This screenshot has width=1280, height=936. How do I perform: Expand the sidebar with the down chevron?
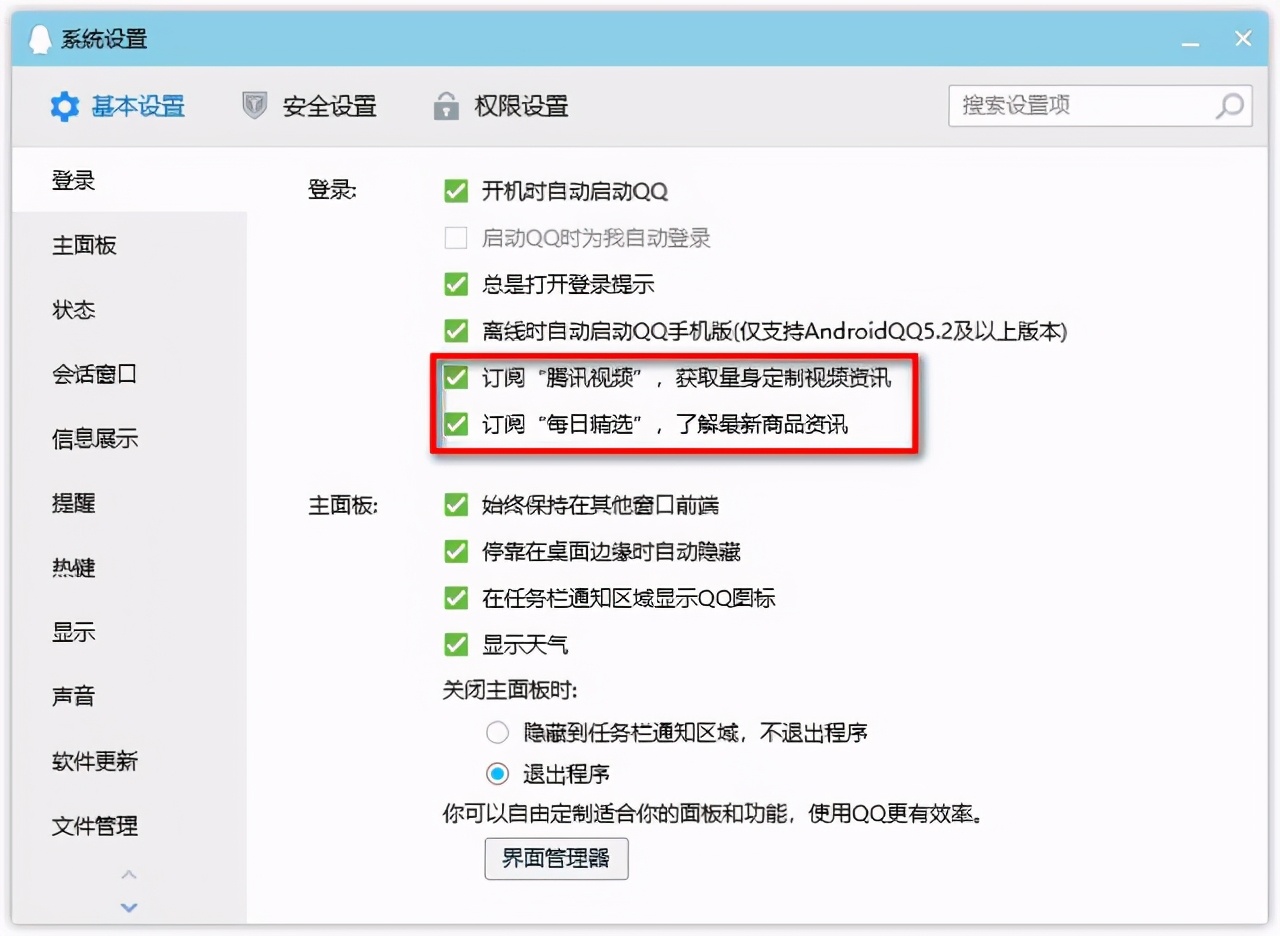[128, 908]
